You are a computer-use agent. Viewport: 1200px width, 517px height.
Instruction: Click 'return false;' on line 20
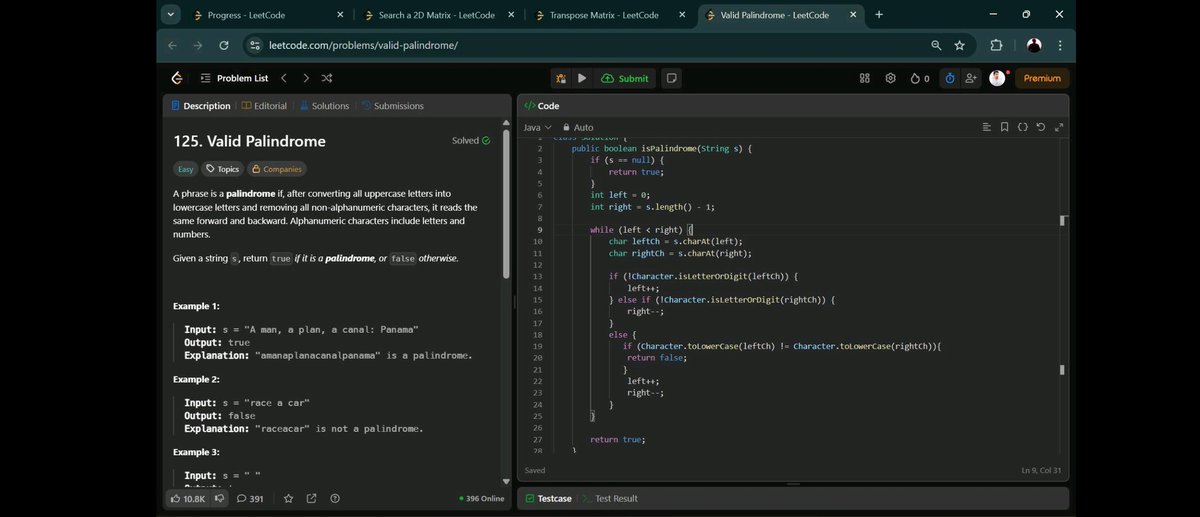coord(656,357)
